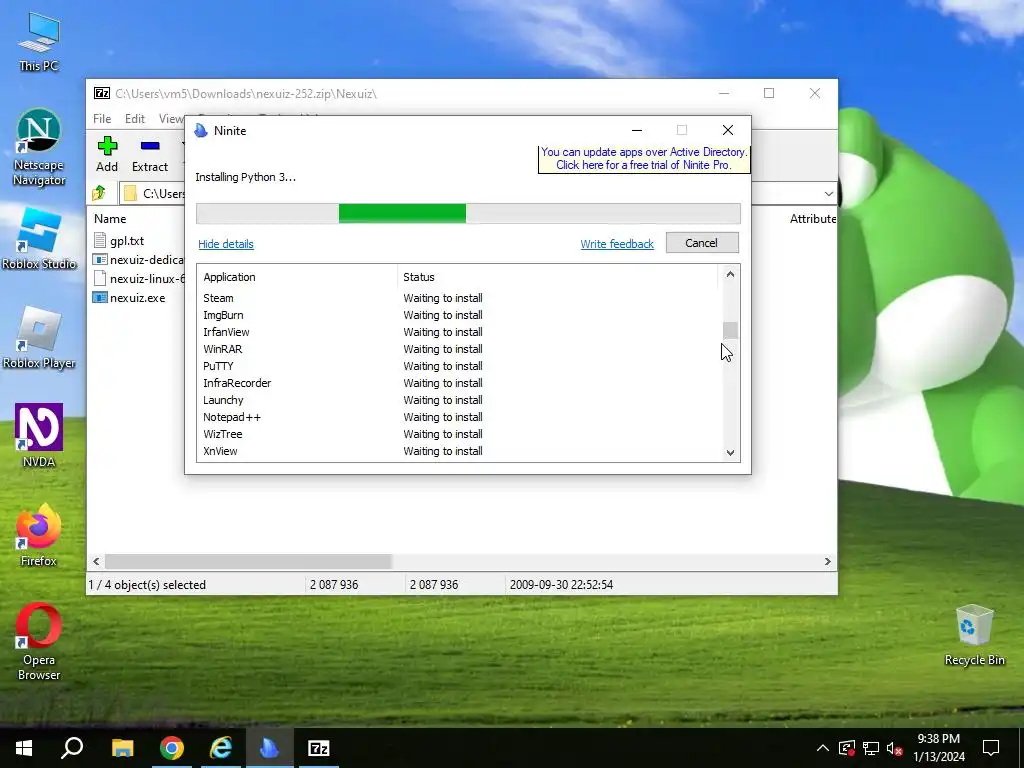Click Ninite list vertical scrollbar thumb
This screenshot has height=768, width=1024.
730,330
